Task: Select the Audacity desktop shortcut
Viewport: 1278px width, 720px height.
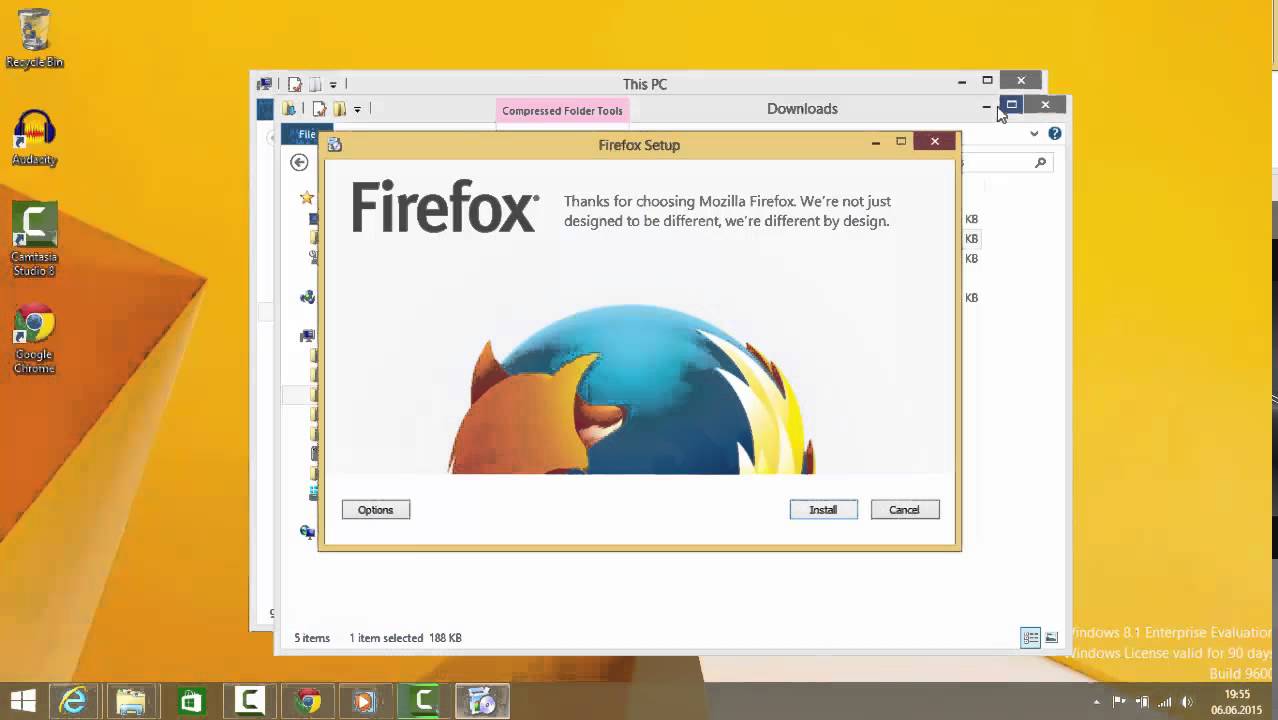Action: [x=34, y=138]
